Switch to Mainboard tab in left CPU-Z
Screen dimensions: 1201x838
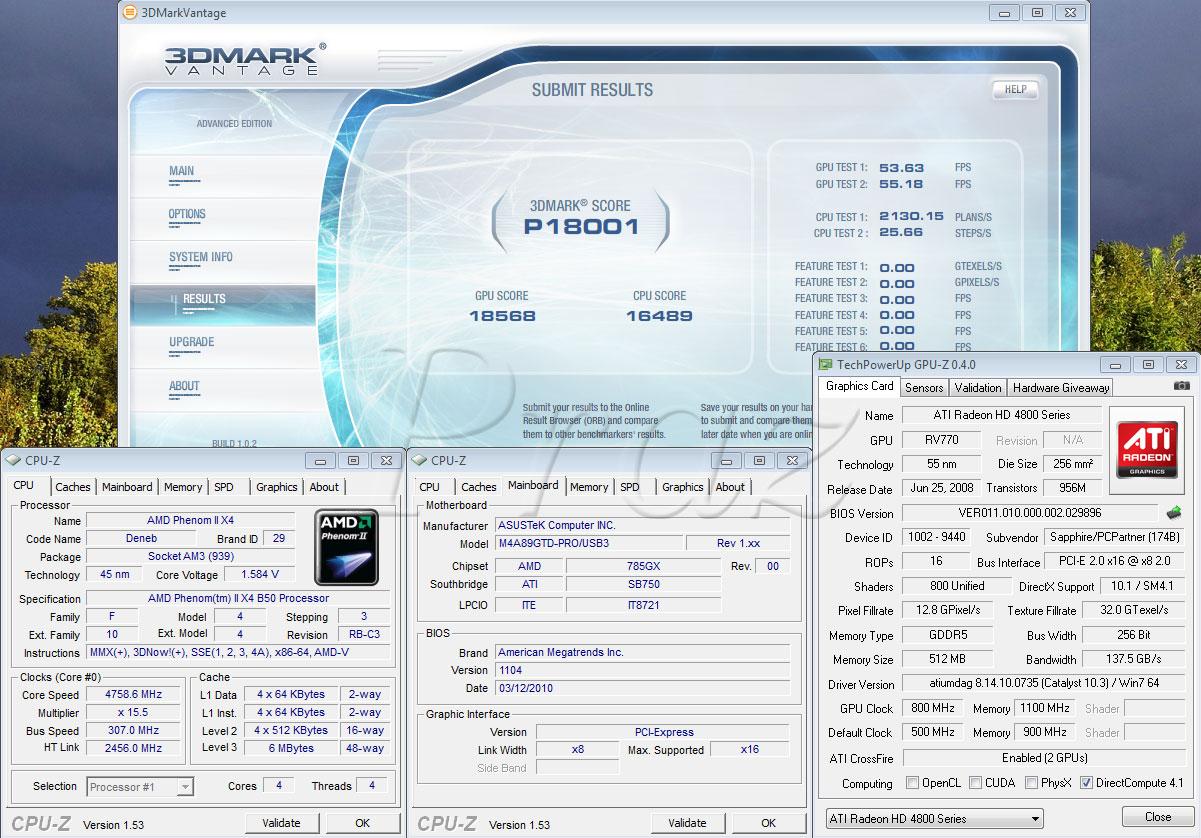click(x=127, y=487)
